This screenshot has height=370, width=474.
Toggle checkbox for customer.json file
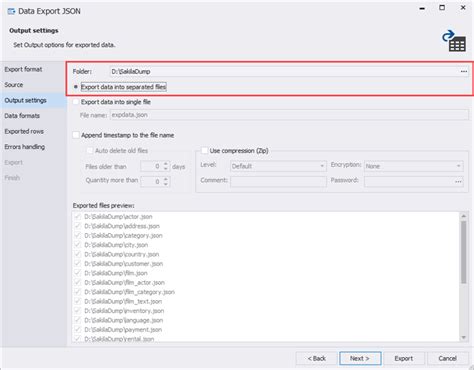[78, 264]
